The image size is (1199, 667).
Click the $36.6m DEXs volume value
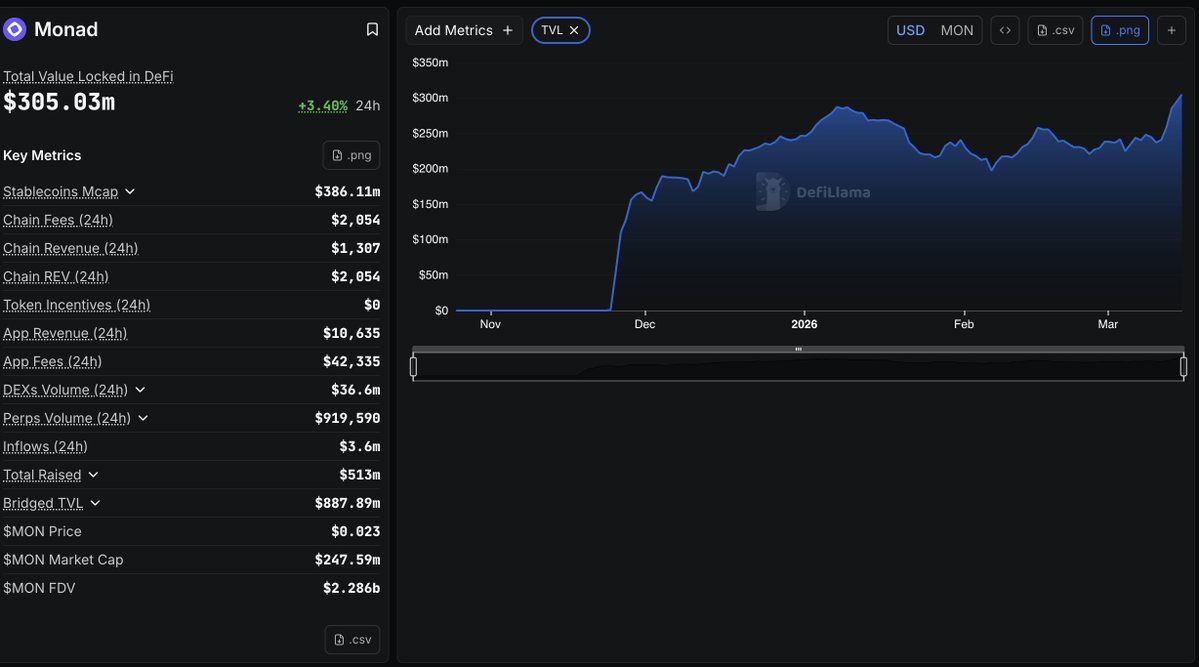[x=356, y=389]
